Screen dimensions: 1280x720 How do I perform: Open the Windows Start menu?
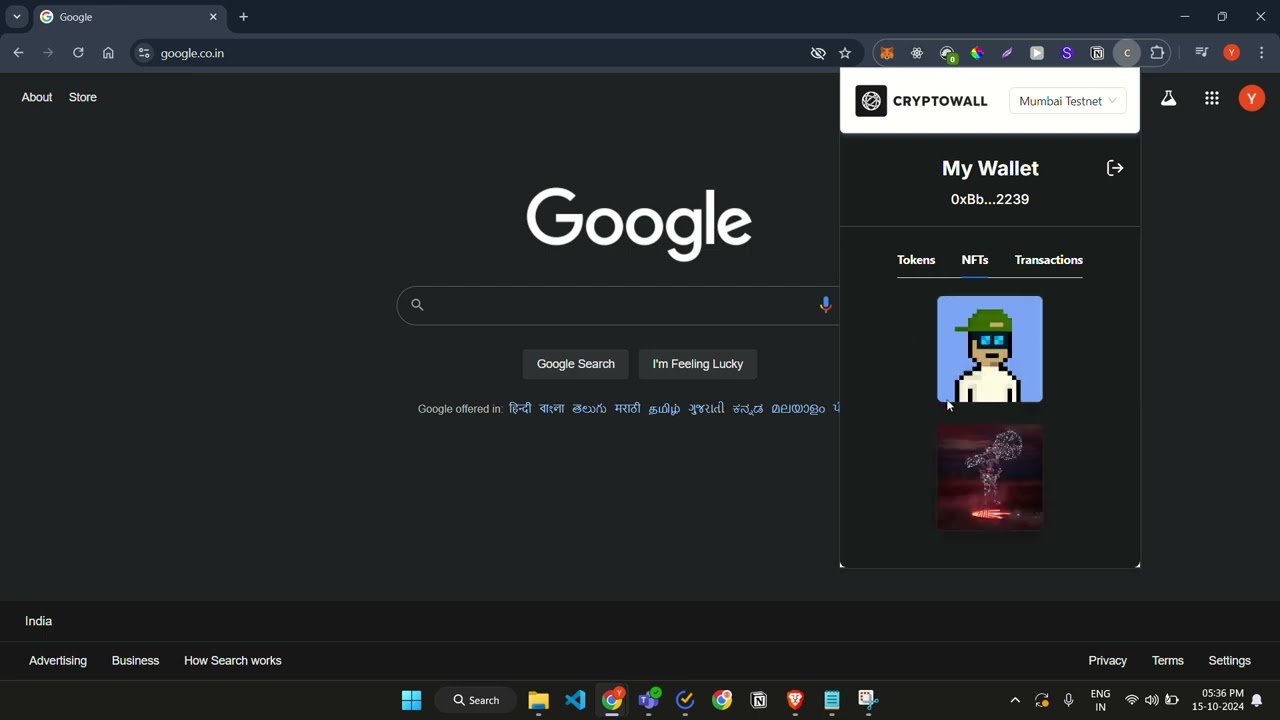pyautogui.click(x=411, y=701)
